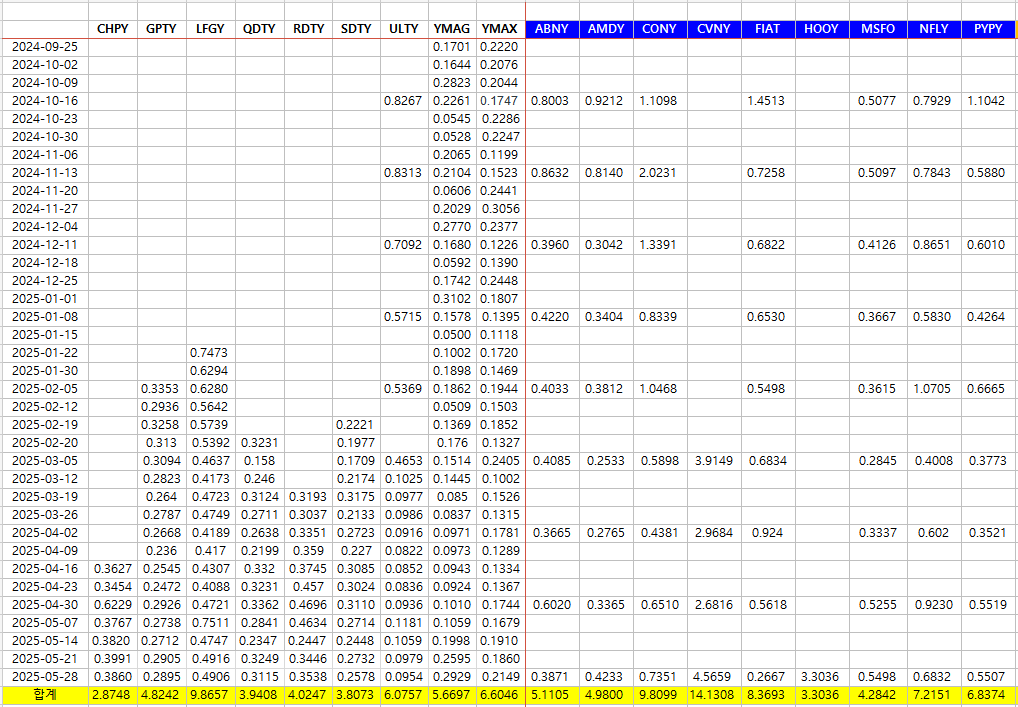Viewport: 1018px width, 707px height.
Task: Select the QDTY column header
Action: tap(259, 29)
